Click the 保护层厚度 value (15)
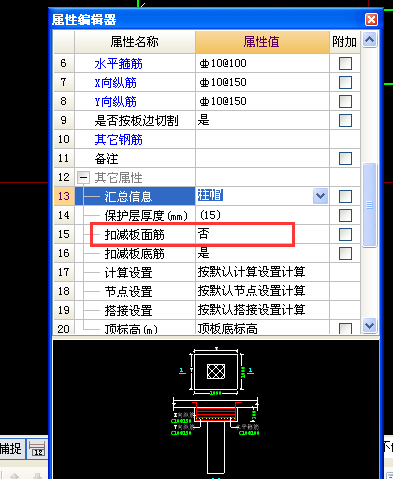 [x=210, y=215]
